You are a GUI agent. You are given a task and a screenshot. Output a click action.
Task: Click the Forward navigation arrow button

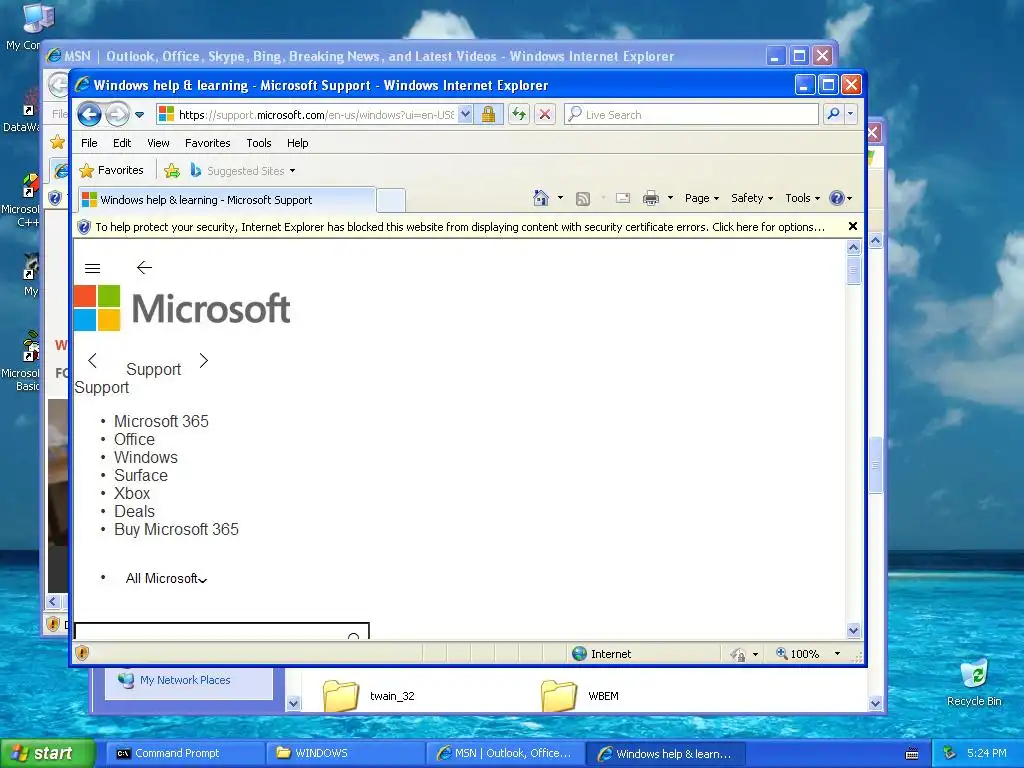(118, 114)
